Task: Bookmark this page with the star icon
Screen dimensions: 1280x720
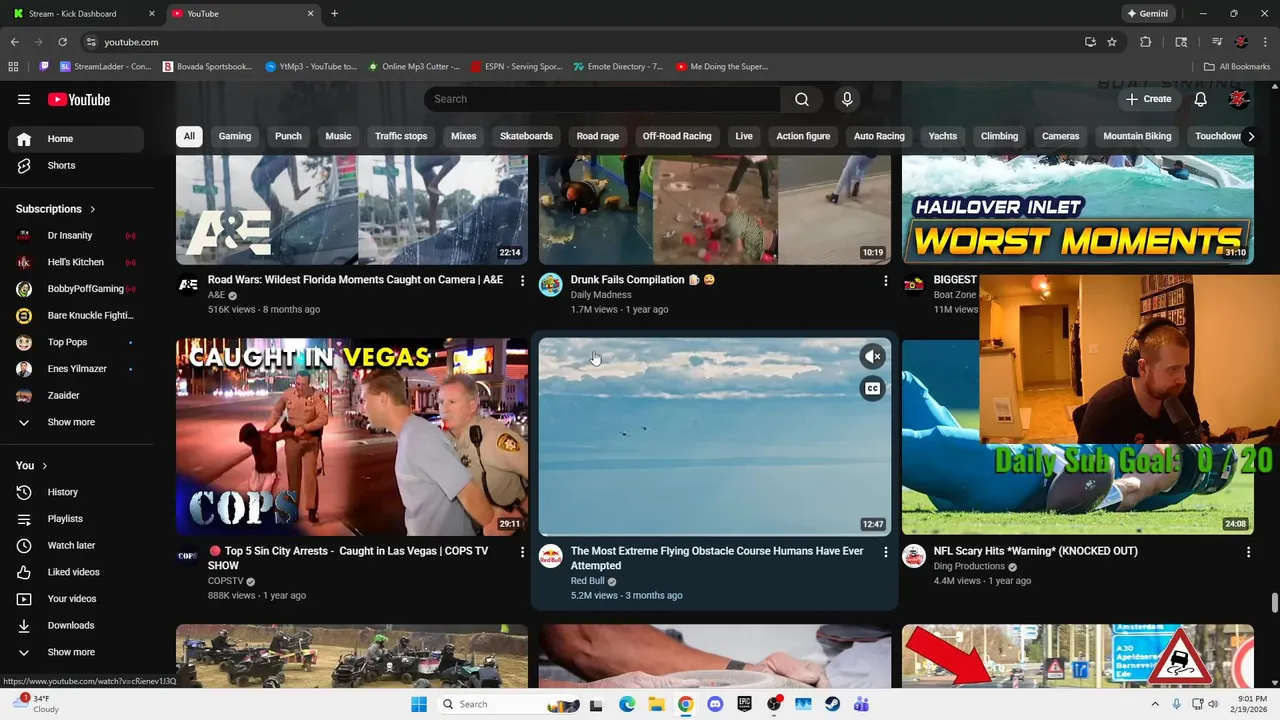Action: click(x=1112, y=42)
